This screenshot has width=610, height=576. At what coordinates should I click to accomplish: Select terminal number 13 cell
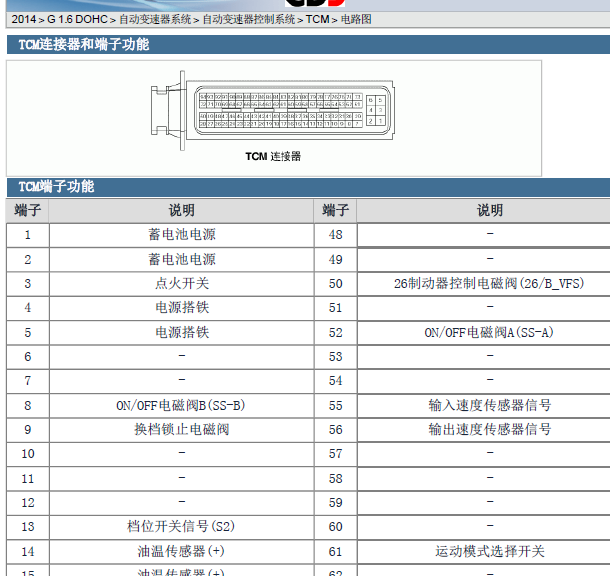pos(28,527)
